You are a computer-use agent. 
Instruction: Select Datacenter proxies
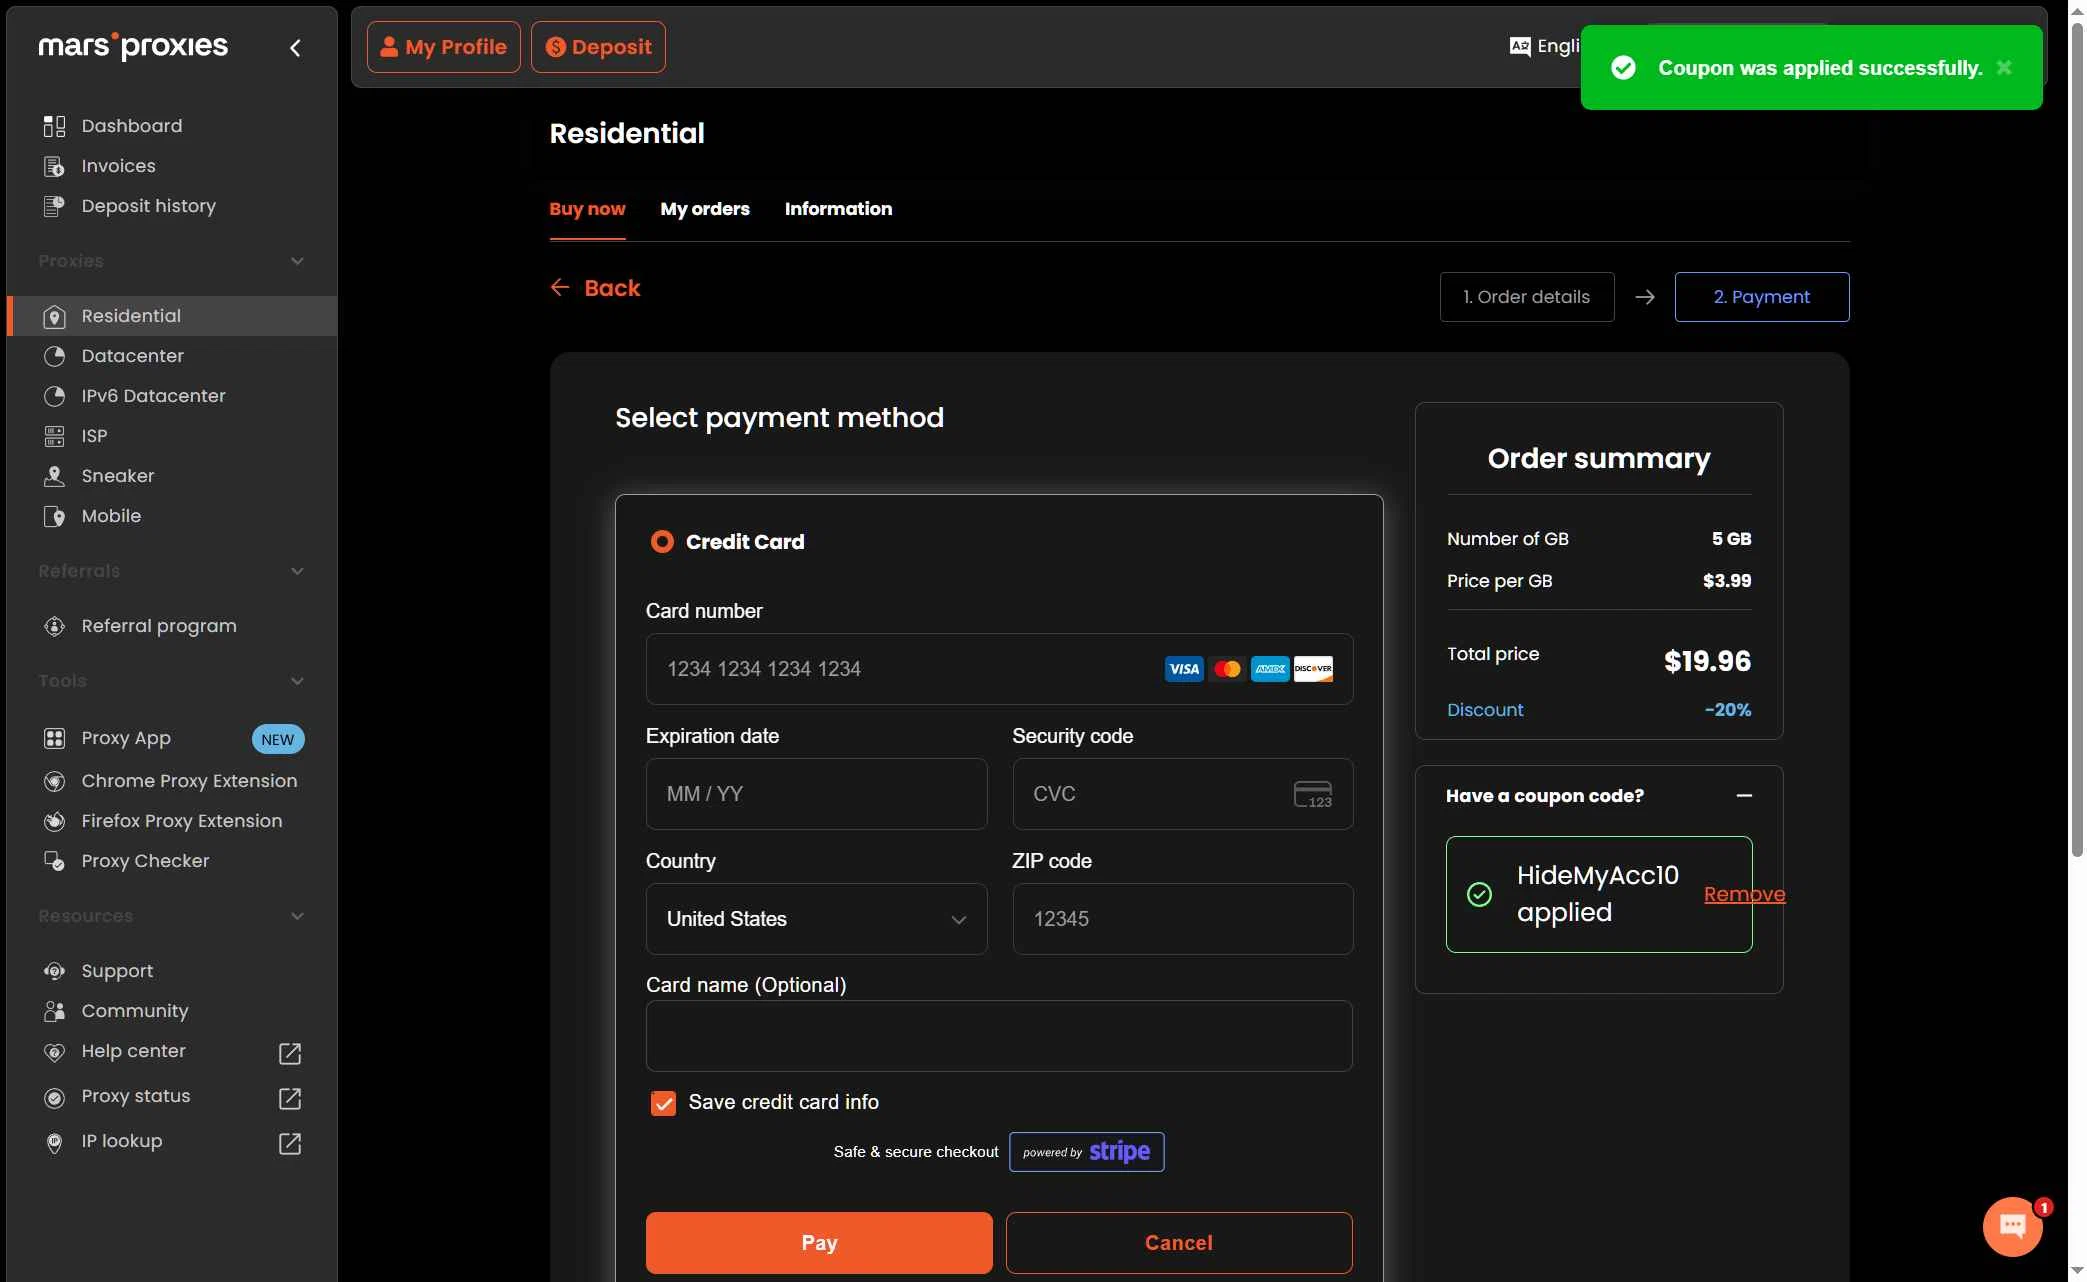point(131,356)
